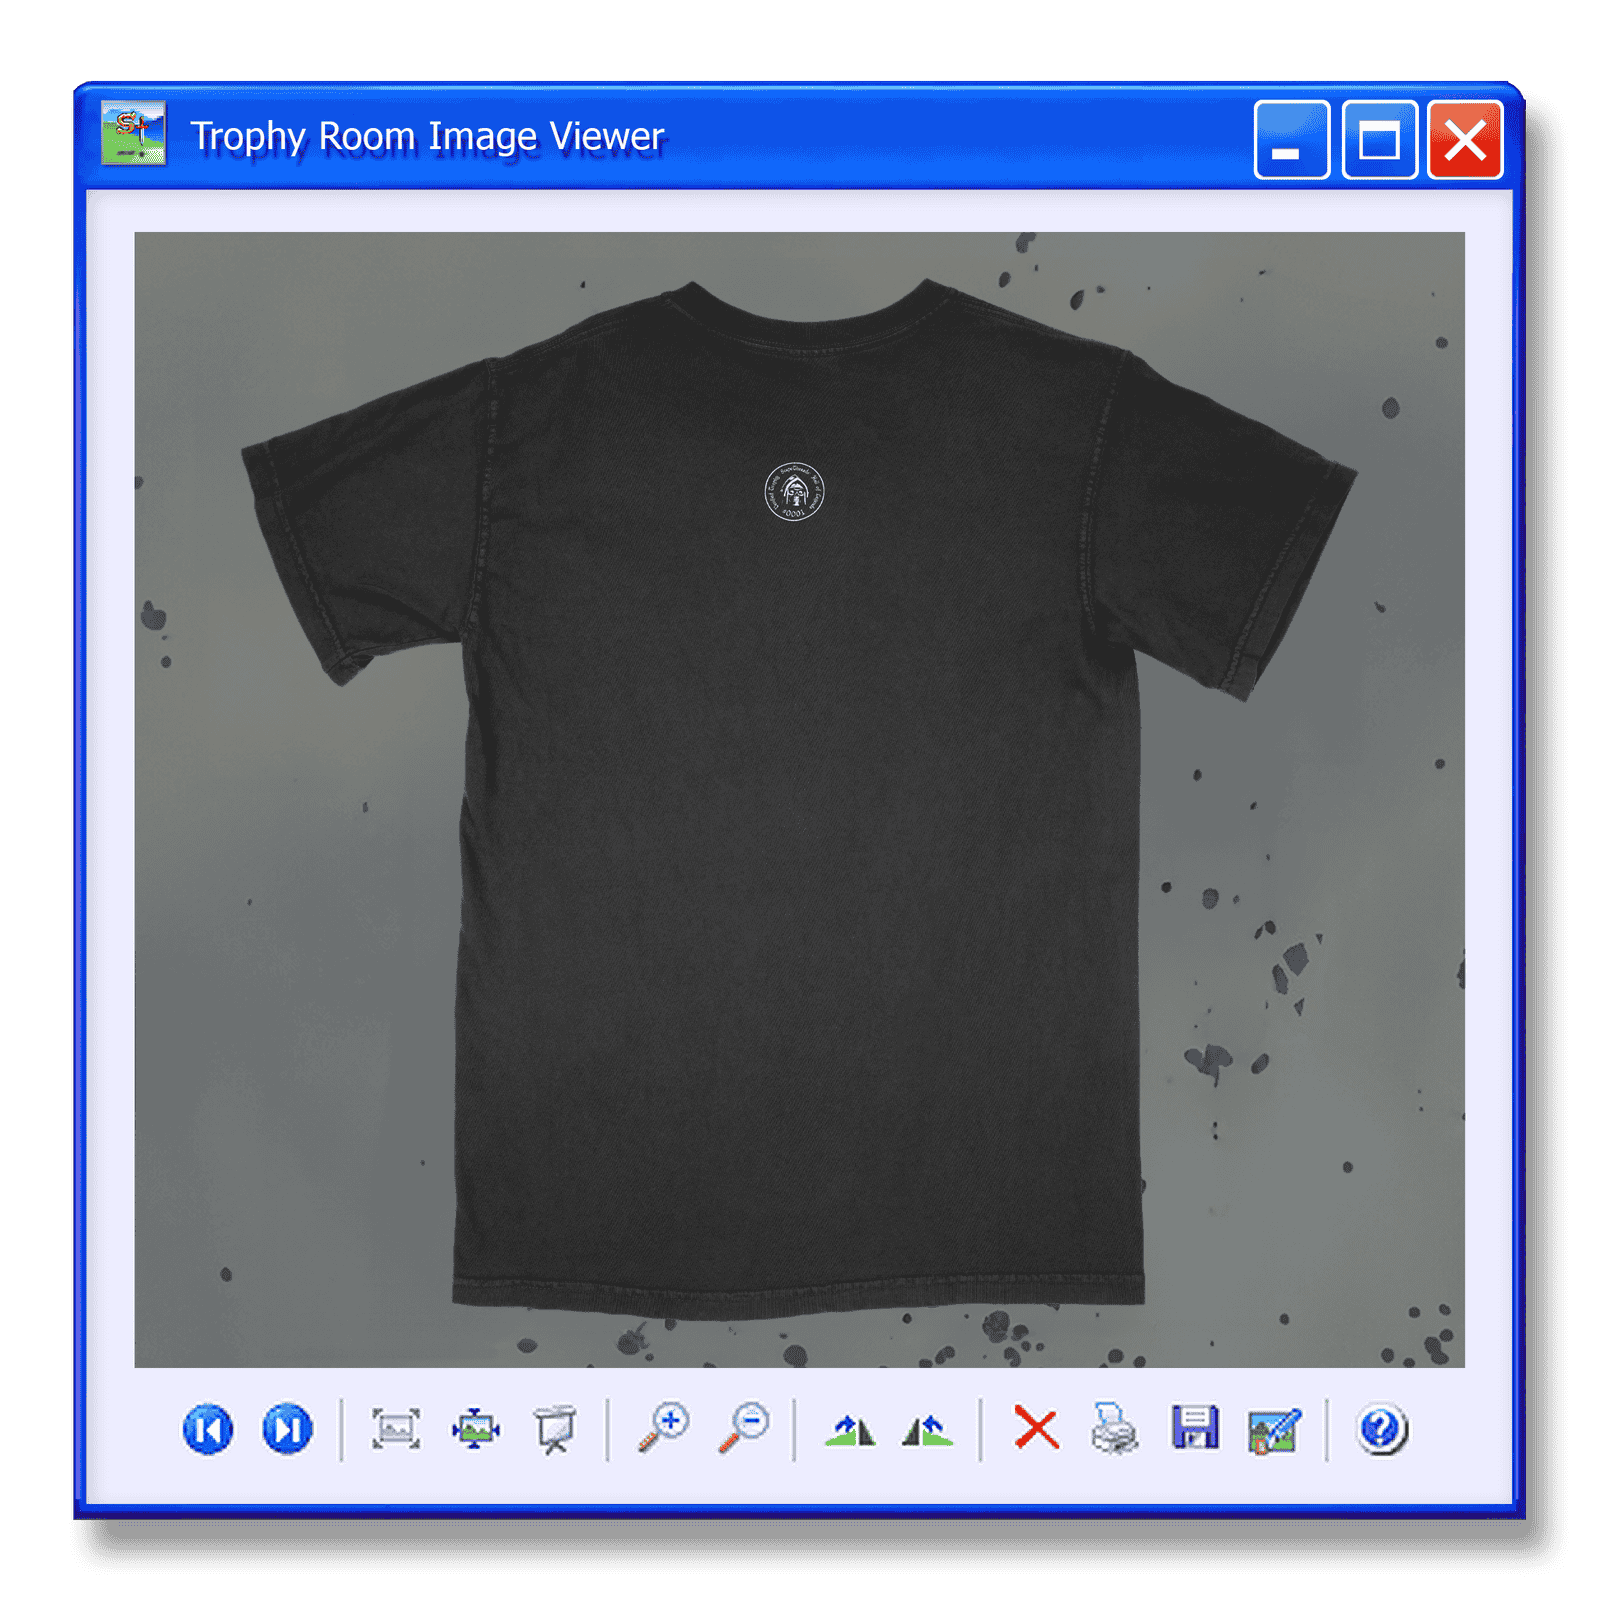Start the slideshow presentation icon
The image size is (1600, 1600).
(554, 1429)
